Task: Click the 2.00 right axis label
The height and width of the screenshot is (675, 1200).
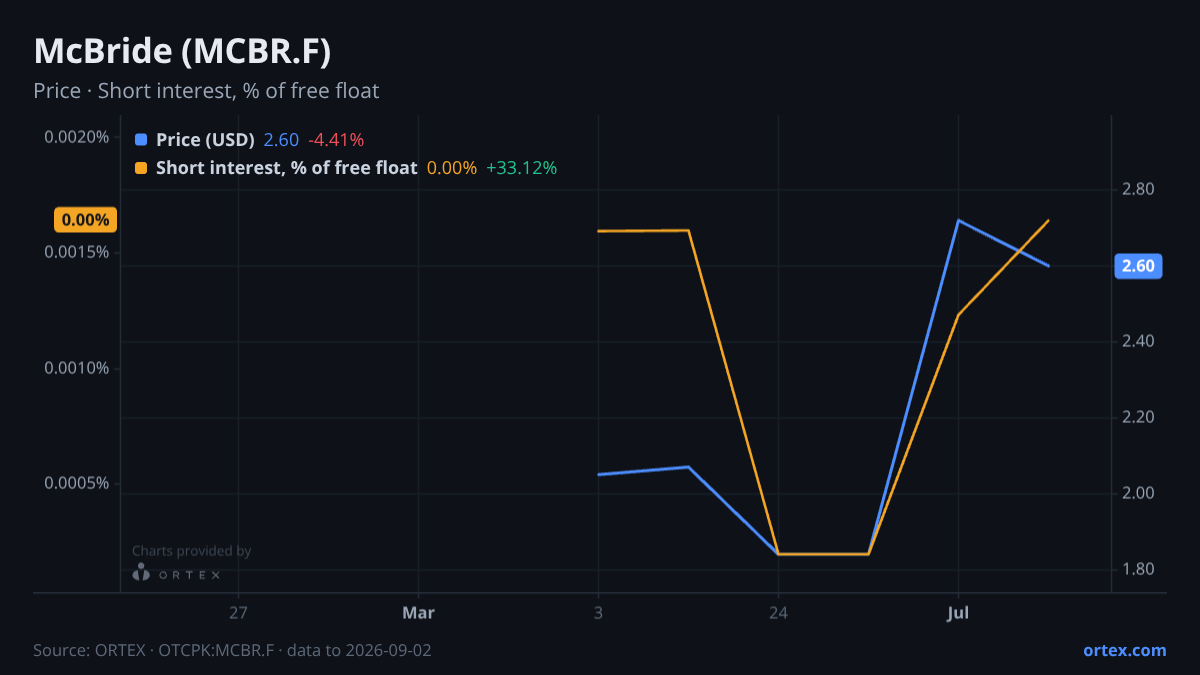Action: (x=1139, y=494)
